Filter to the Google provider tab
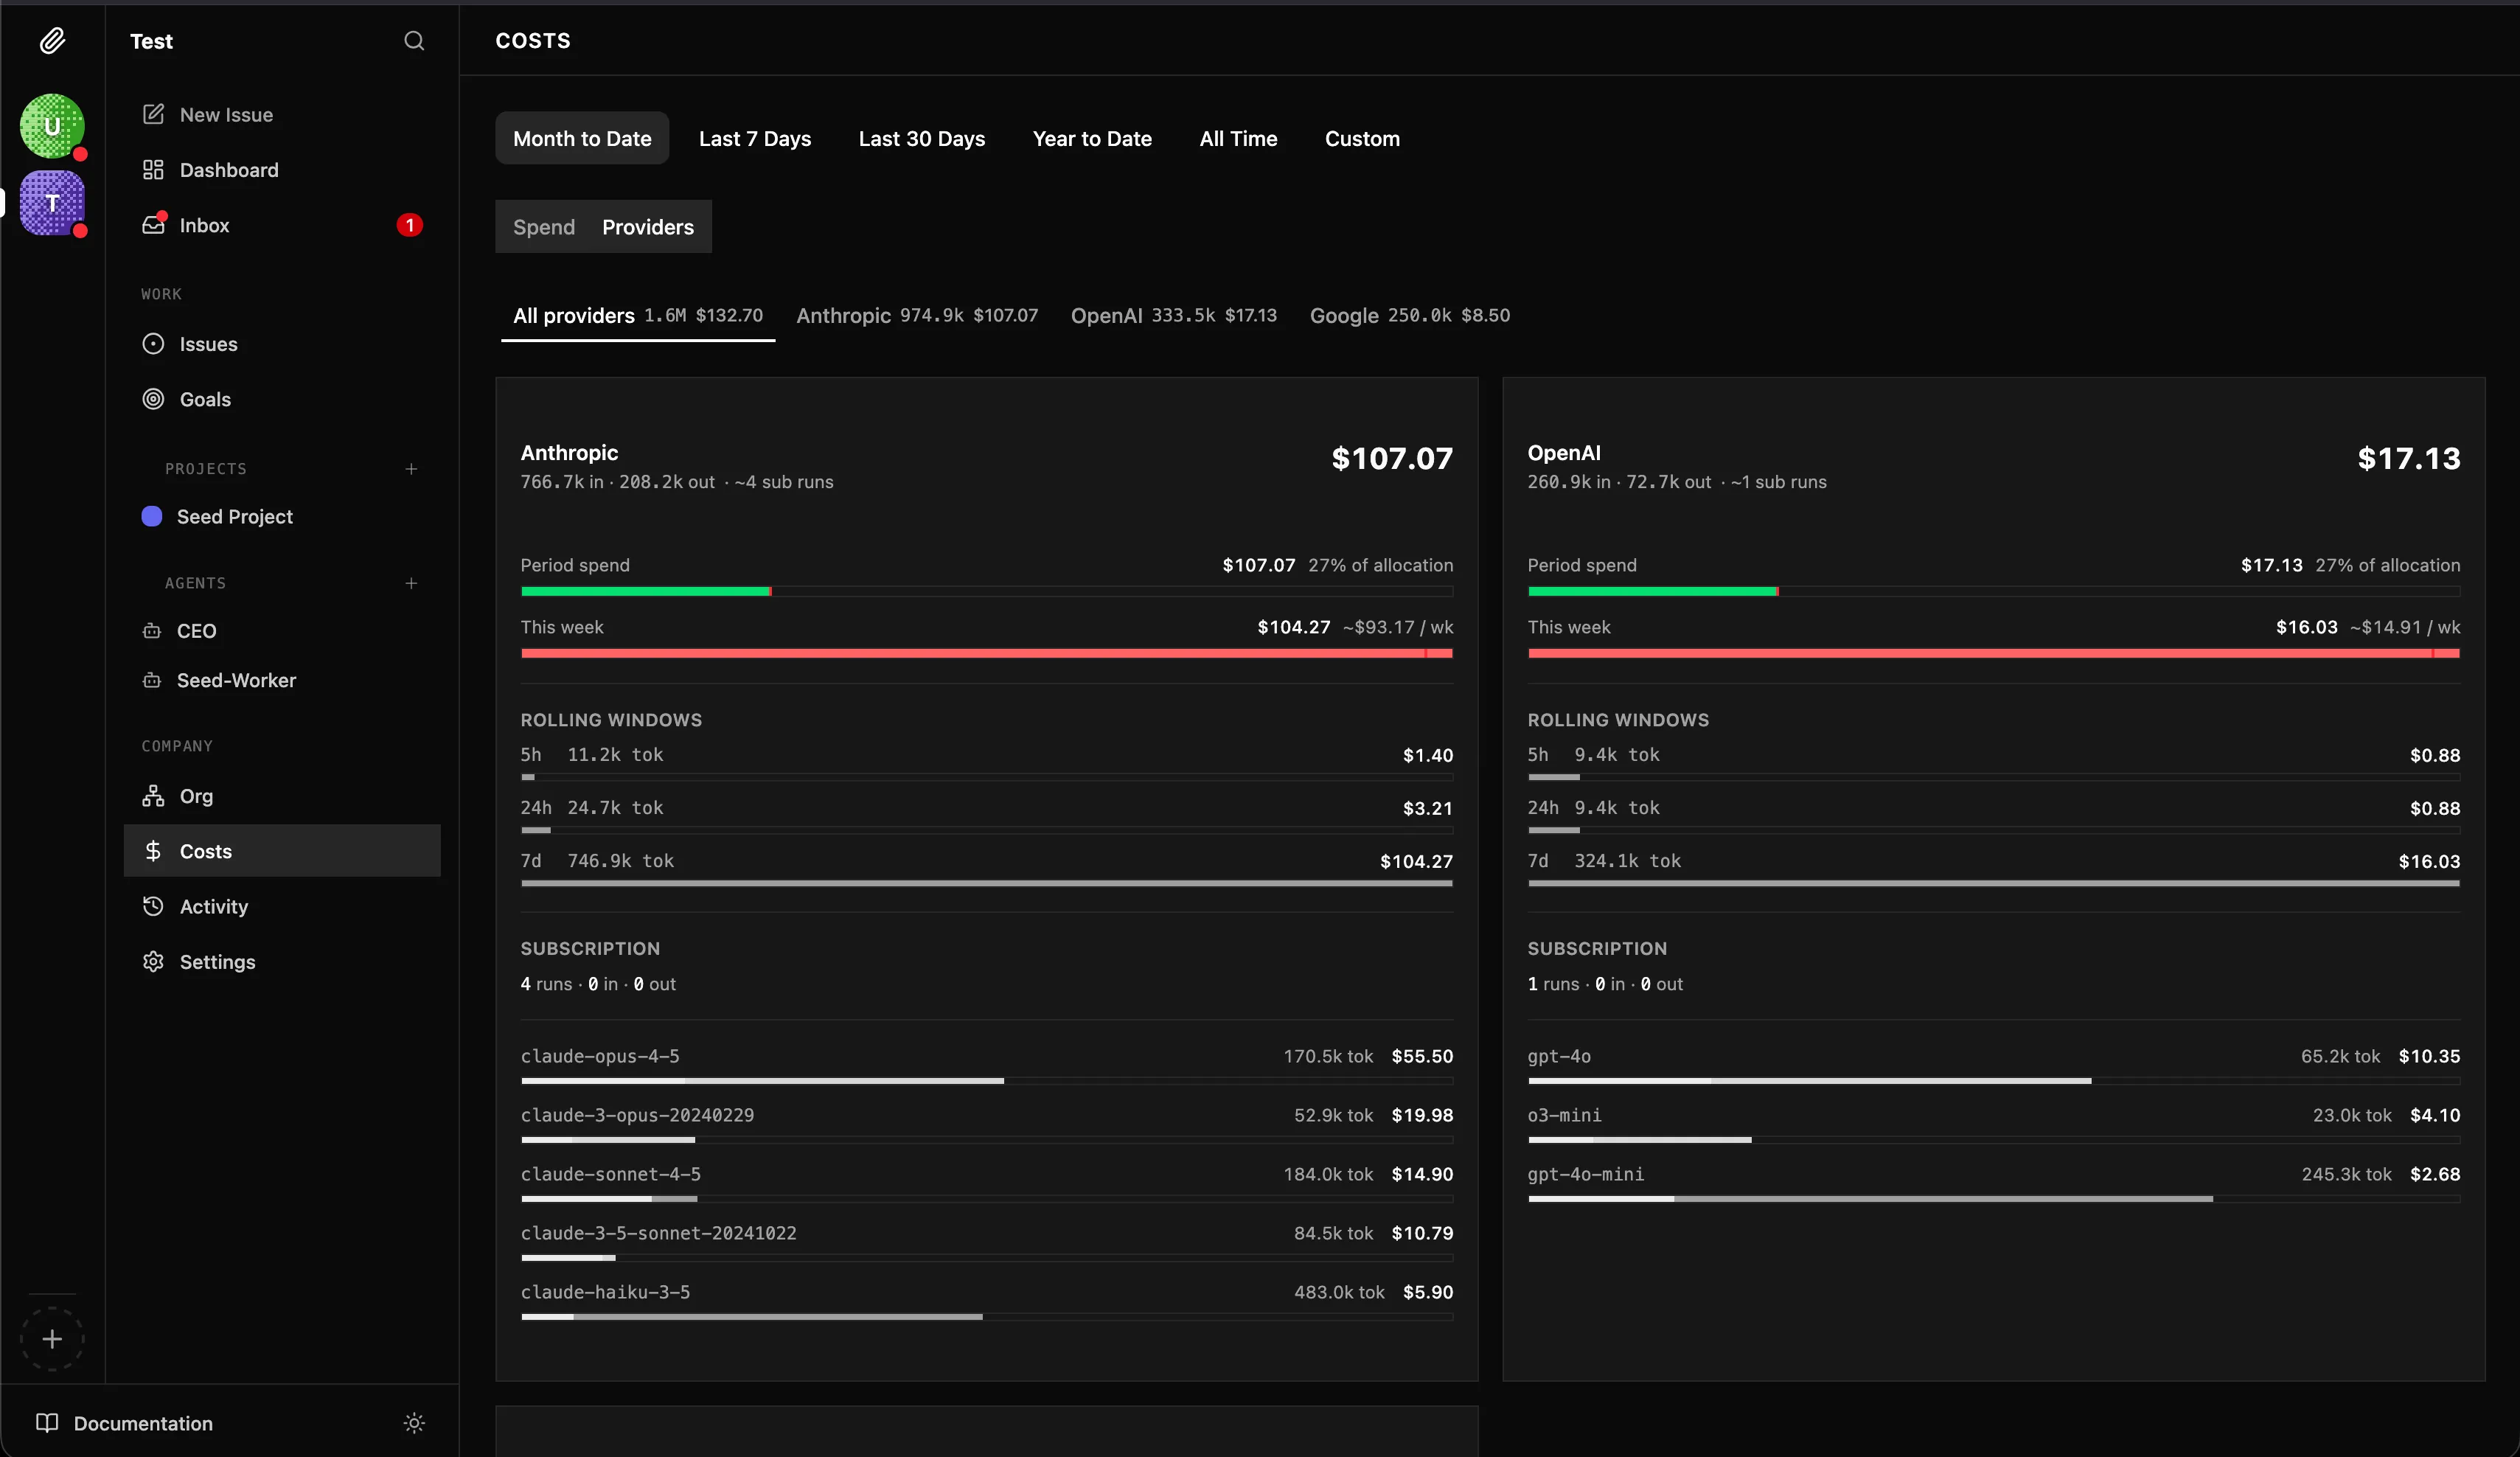The image size is (2520, 1457). click(1410, 315)
